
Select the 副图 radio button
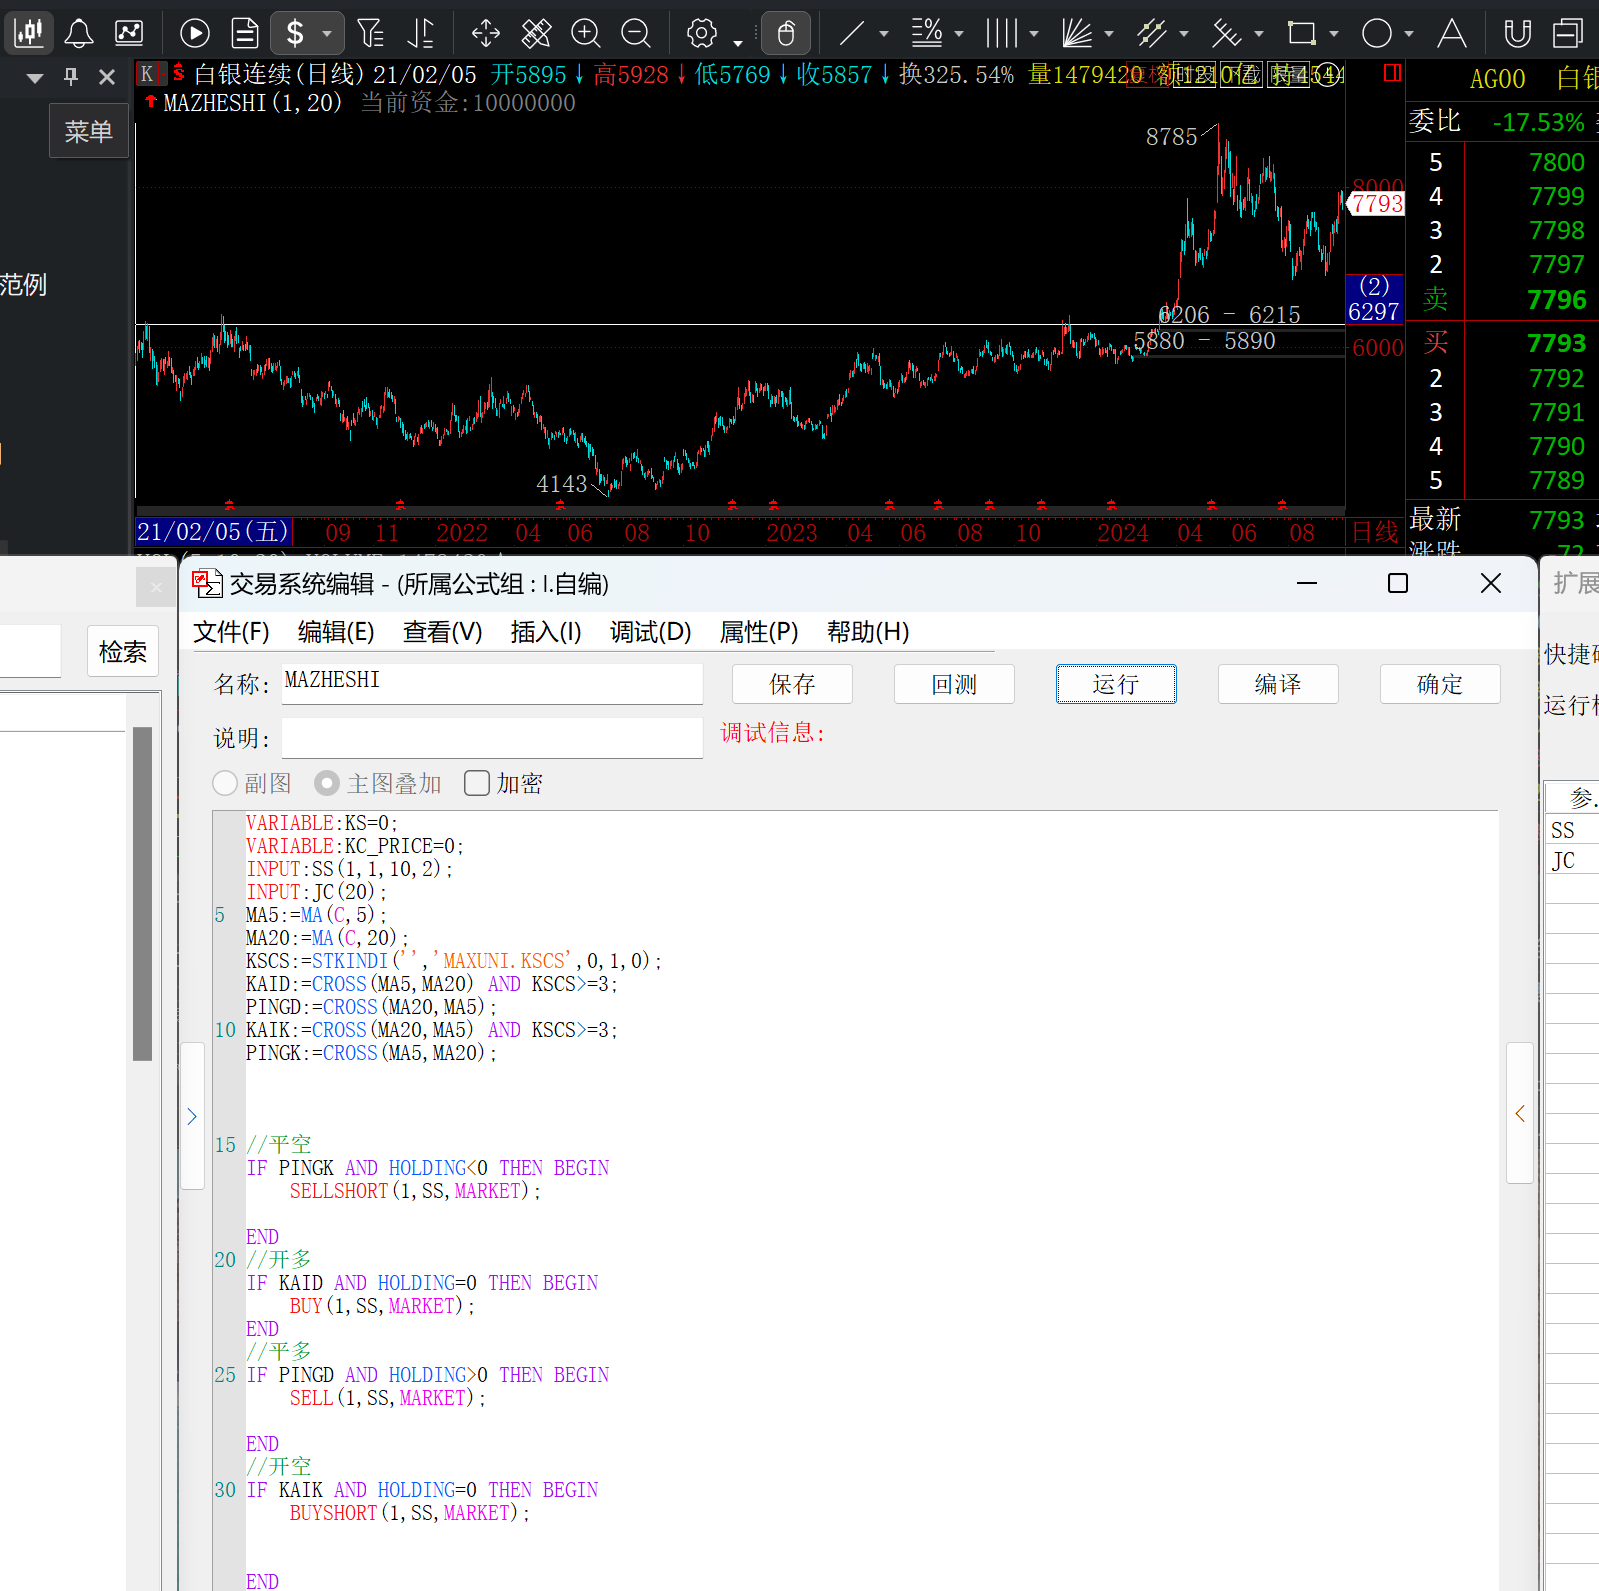pyautogui.click(x=225, y=783)
